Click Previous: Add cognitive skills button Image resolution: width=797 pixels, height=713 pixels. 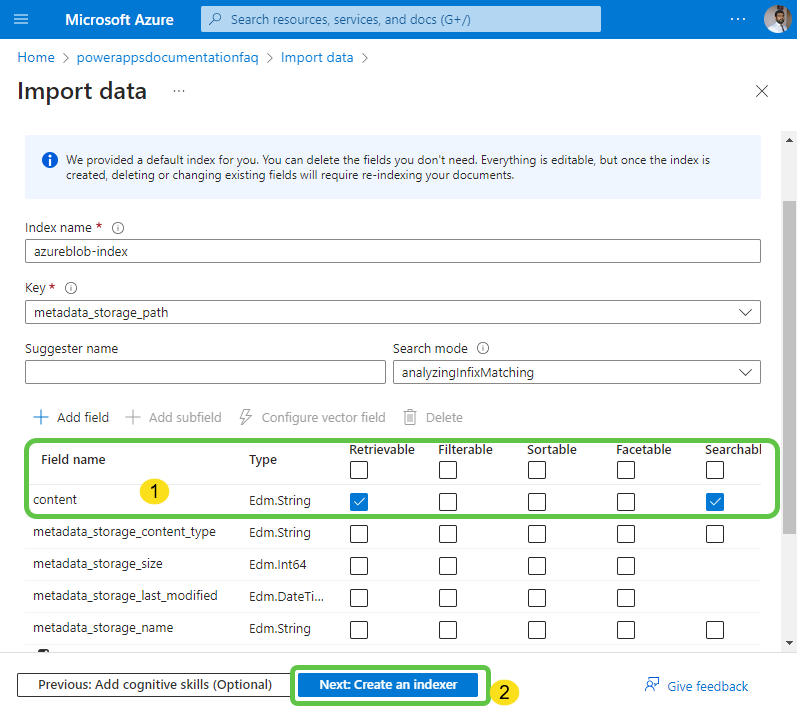click(x=155, y=685)
